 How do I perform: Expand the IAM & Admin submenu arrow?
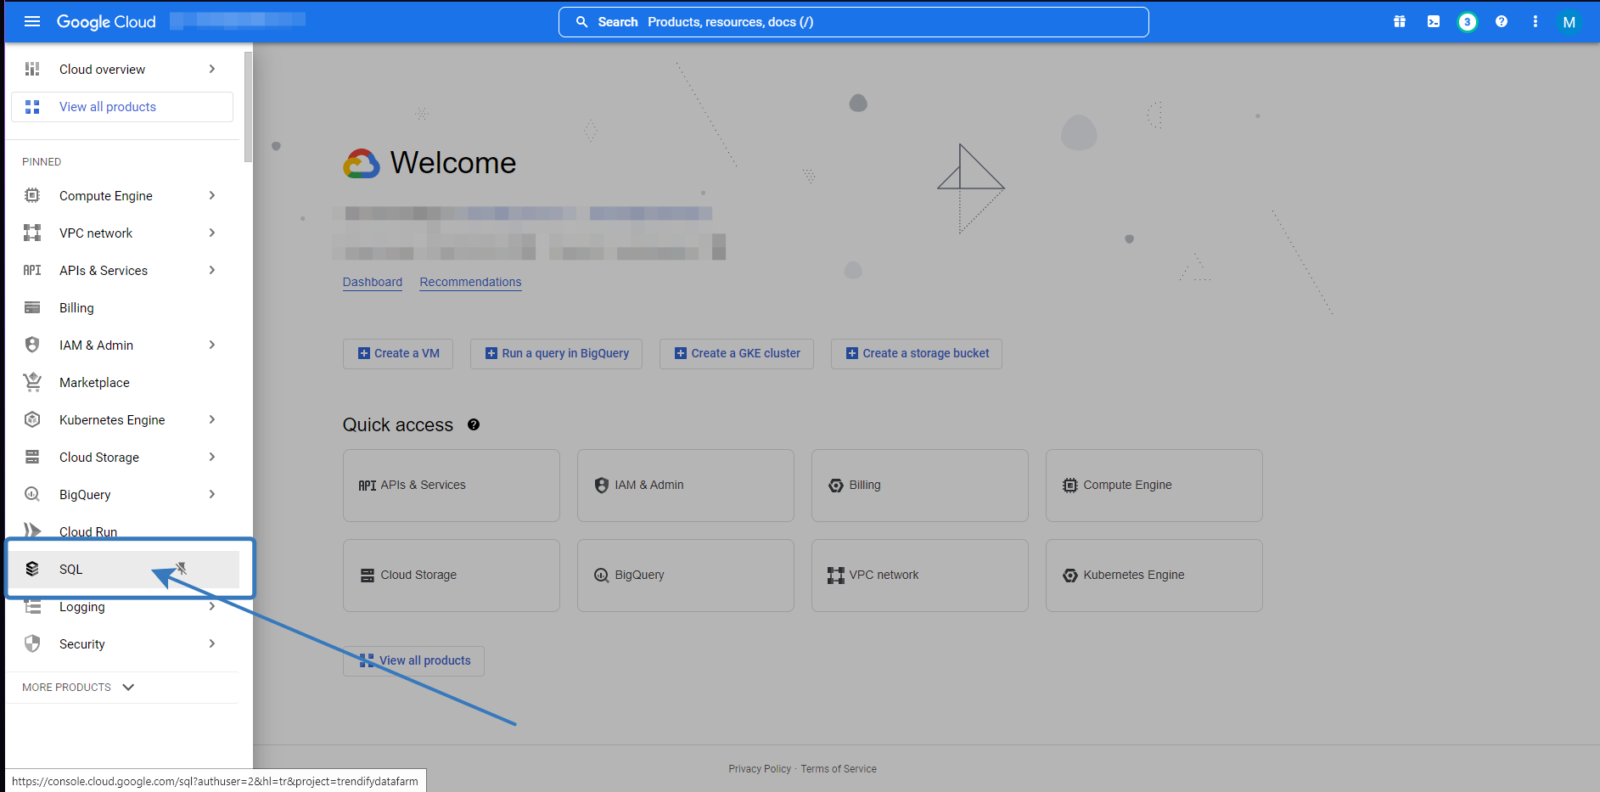212,345
